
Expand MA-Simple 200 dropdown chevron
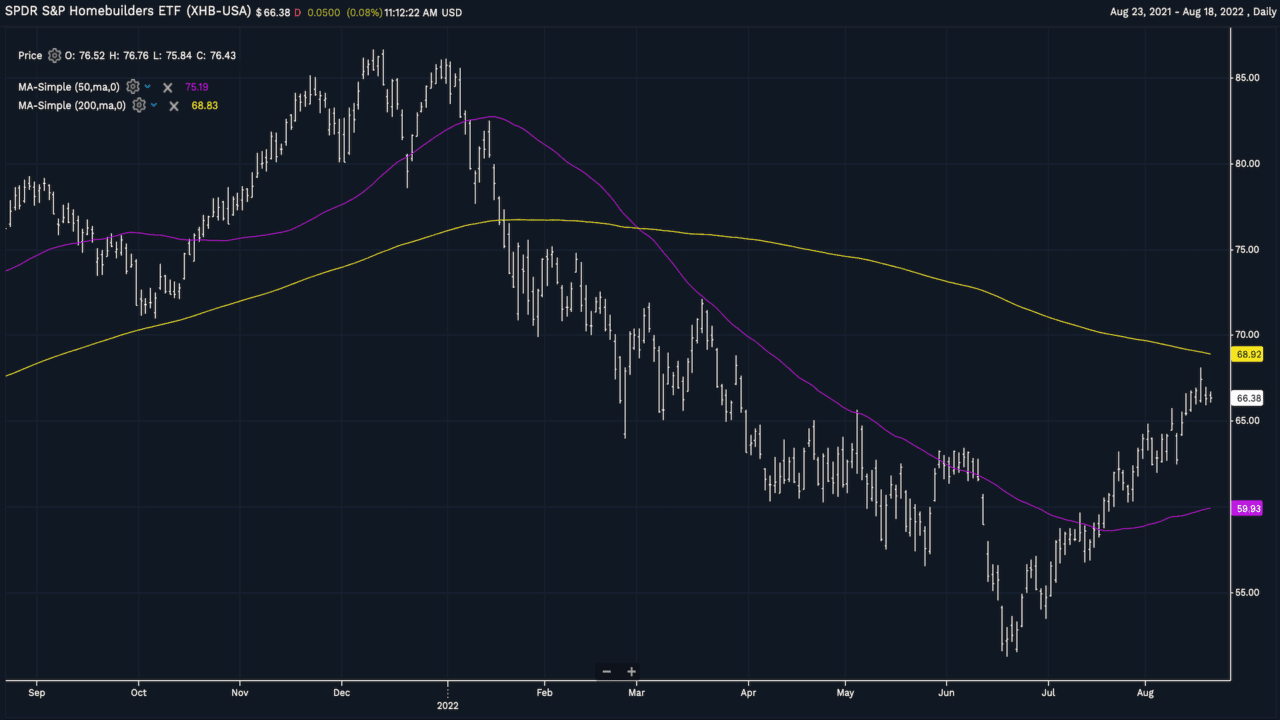pyautogui.click(x=154, y=105)
